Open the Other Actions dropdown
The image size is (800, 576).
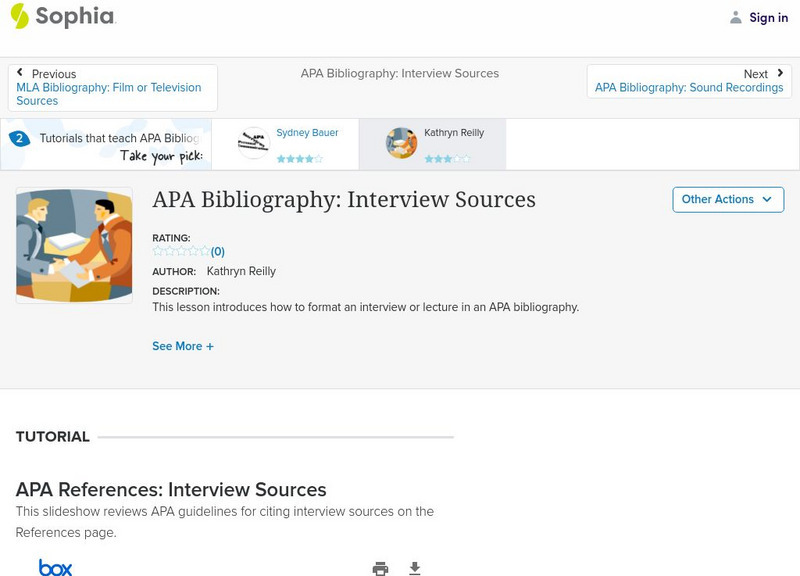pyautogui.click(x=727, y=199)
